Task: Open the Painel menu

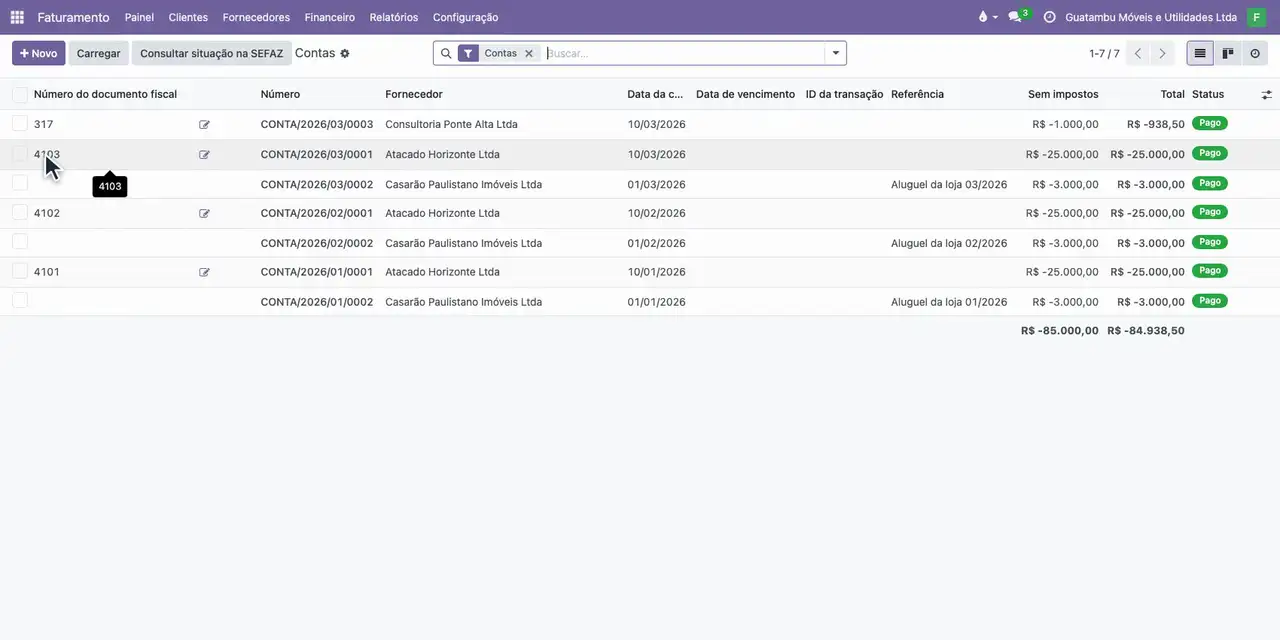Action: click(x=139, y=17)
